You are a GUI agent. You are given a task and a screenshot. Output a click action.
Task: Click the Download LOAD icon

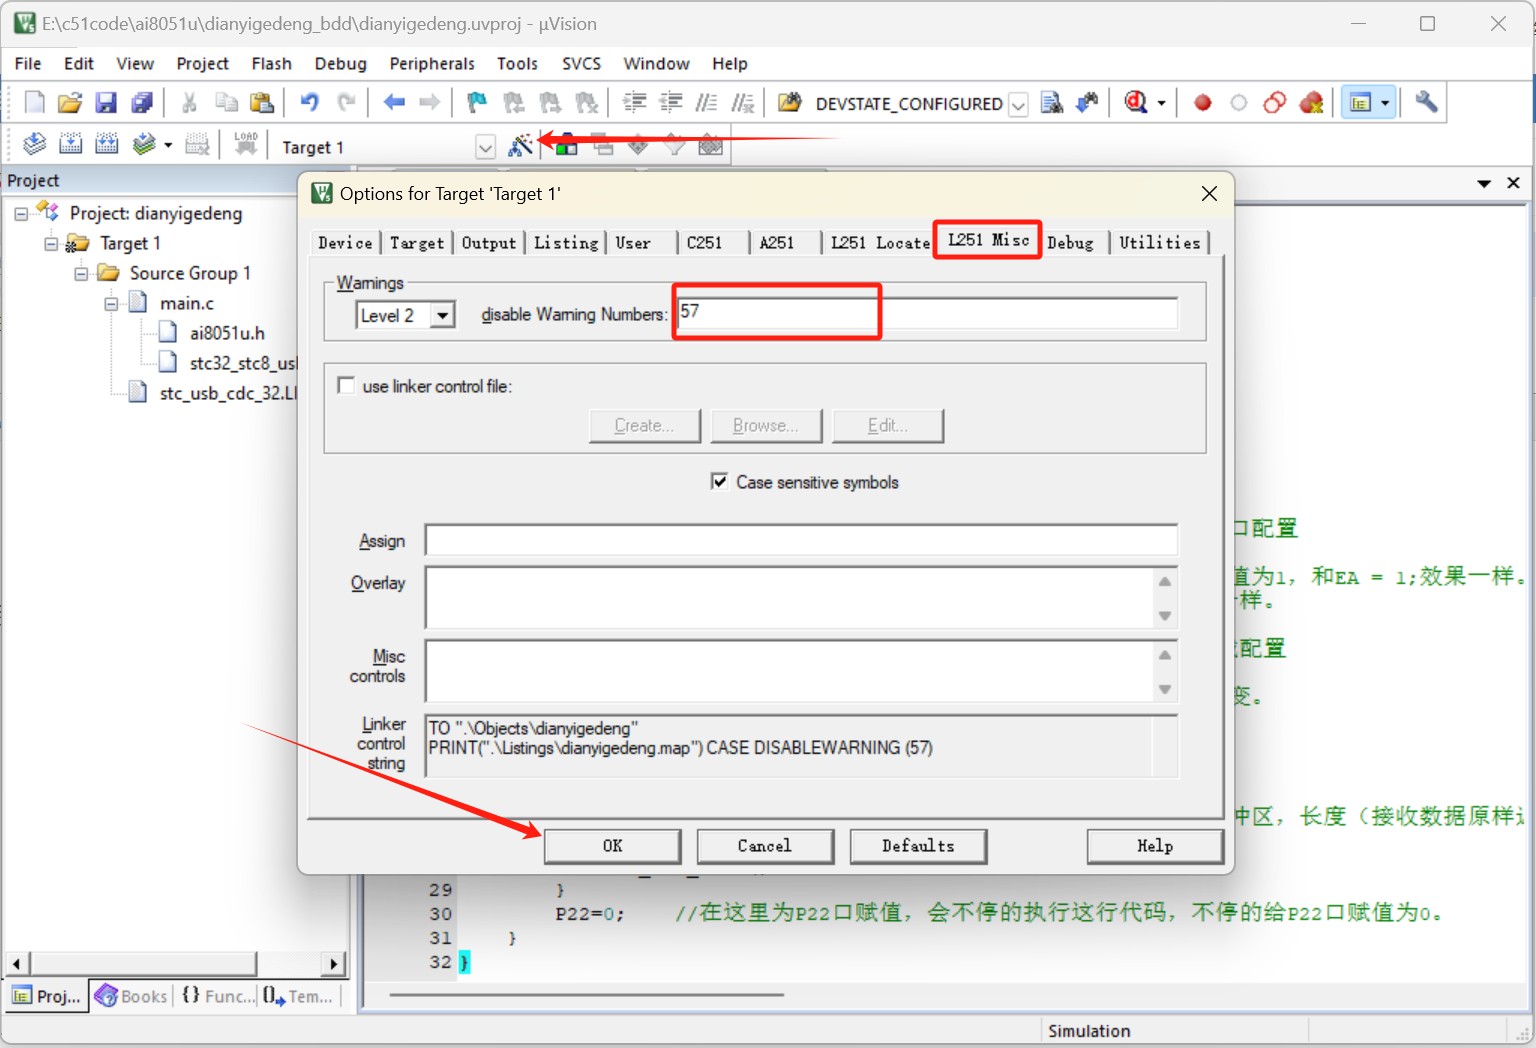click(246, 145)
